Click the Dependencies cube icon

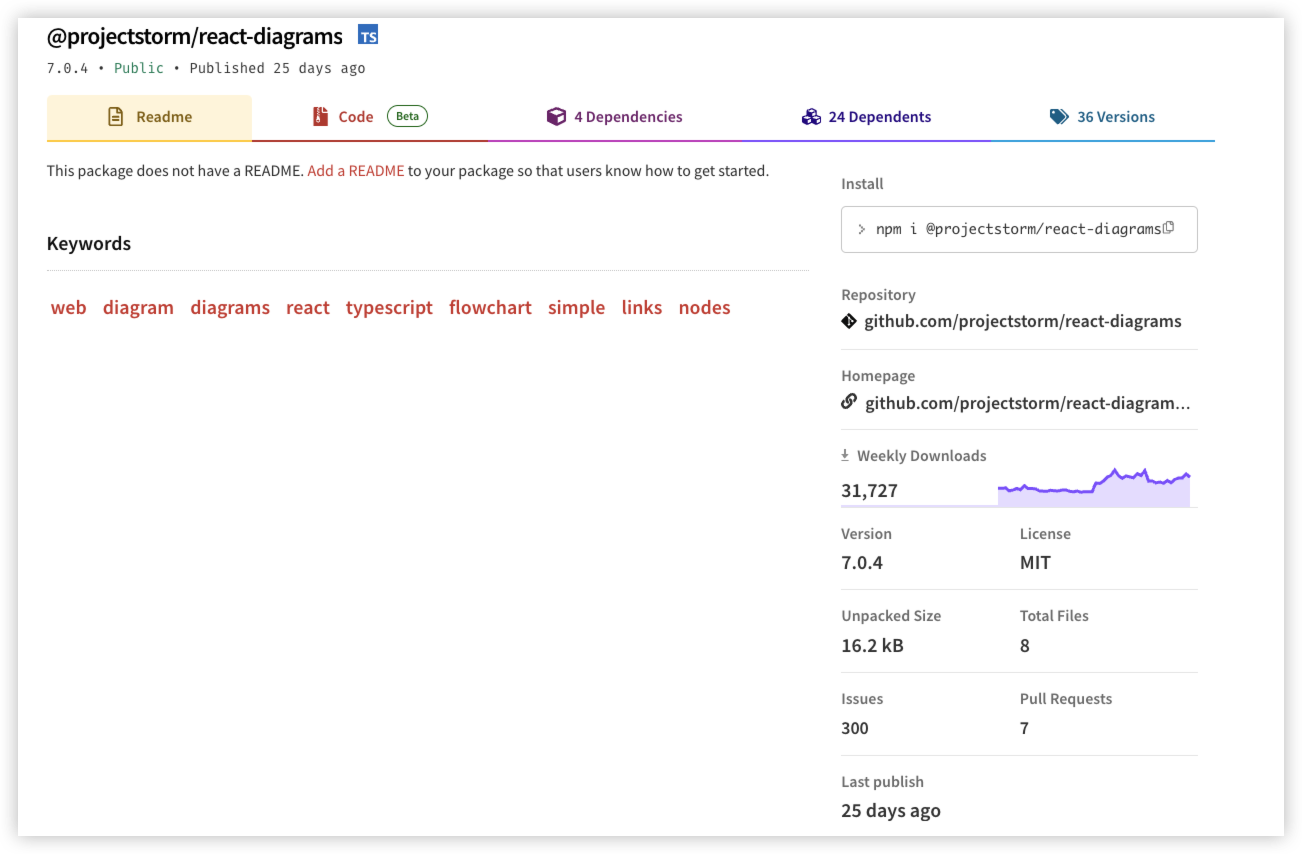(556, 117)
